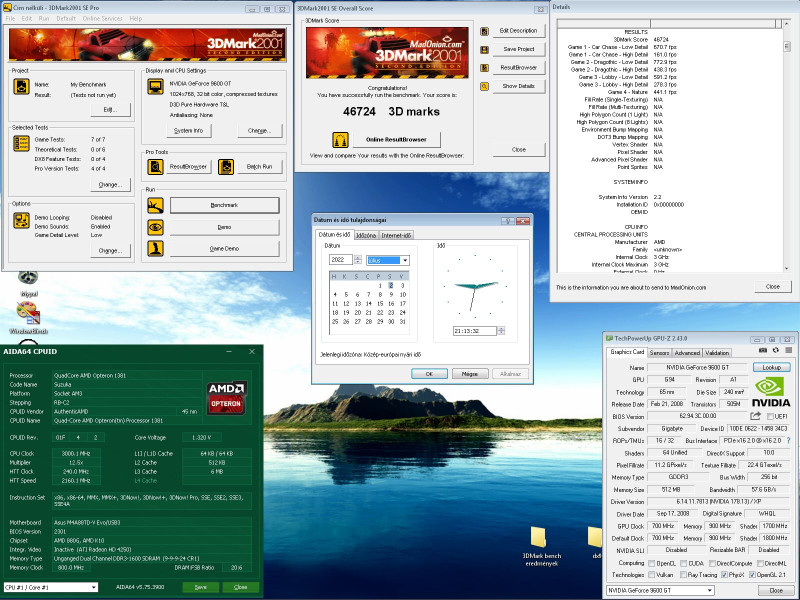
Task: Click the icon beside the Benchmark button
Action: (x=156, y=205)
